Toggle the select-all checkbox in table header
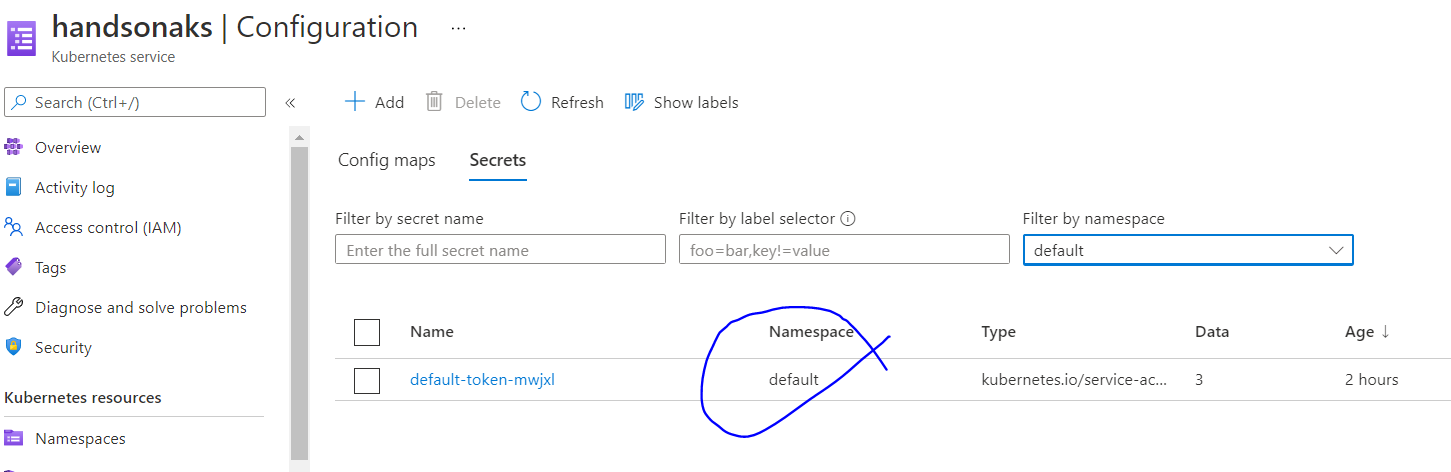The width and height of the screenshot is (1451, 472). click(367, 332)
